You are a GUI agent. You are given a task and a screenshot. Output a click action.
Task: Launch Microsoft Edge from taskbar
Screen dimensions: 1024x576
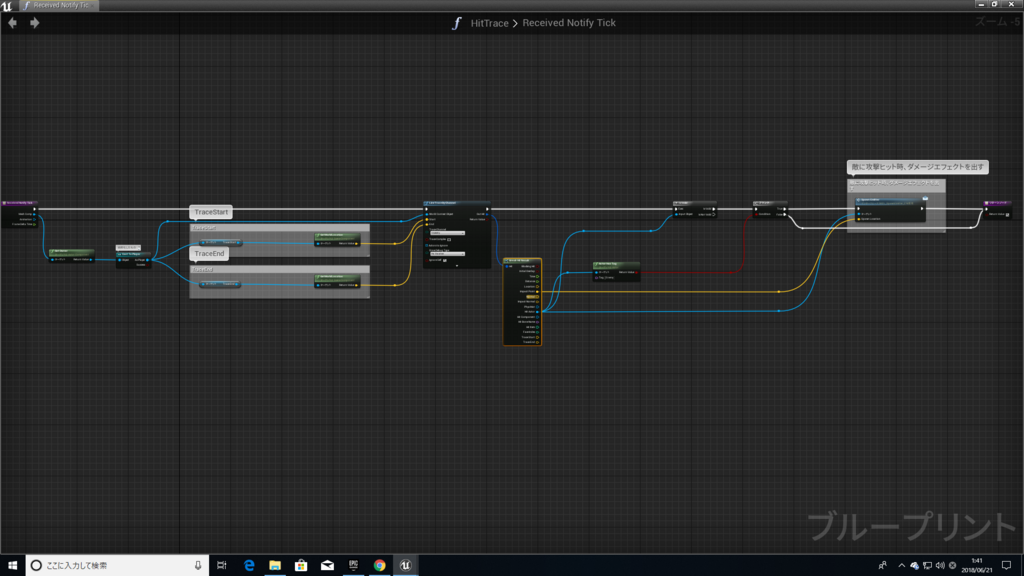[x=249, y=565]
